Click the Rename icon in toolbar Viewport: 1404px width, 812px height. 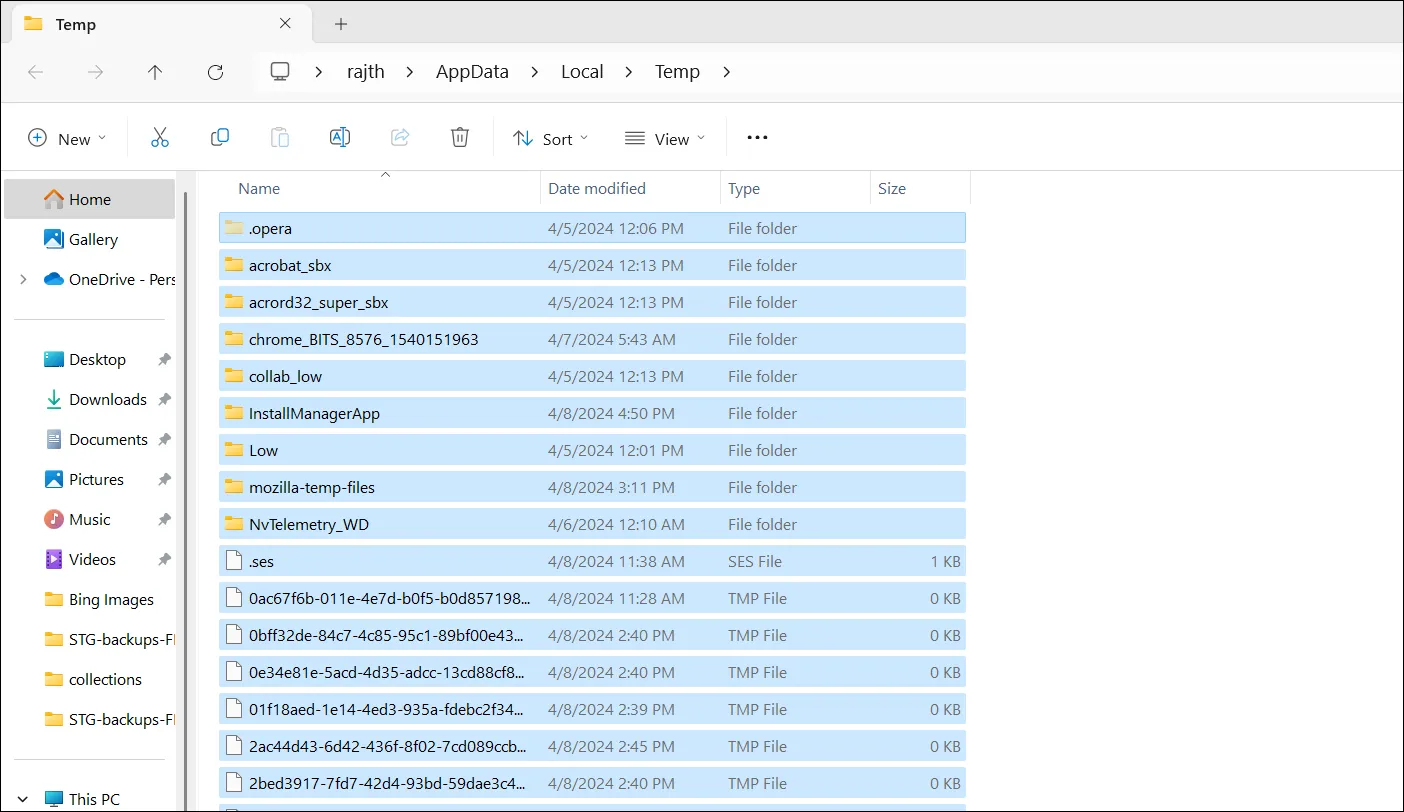point(340,138)
